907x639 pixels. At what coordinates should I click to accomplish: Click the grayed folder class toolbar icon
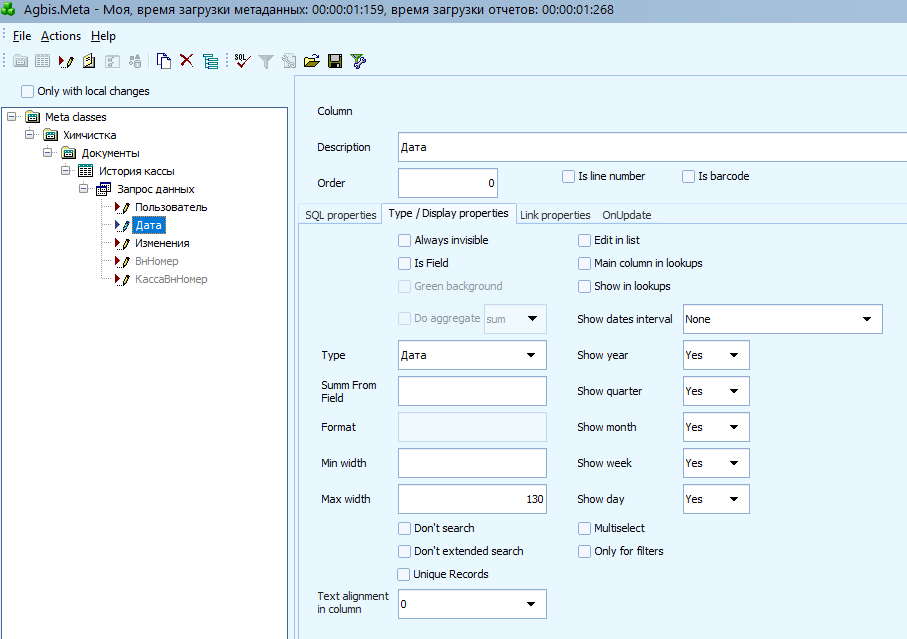pyautogui.click(x=20, y=61)
